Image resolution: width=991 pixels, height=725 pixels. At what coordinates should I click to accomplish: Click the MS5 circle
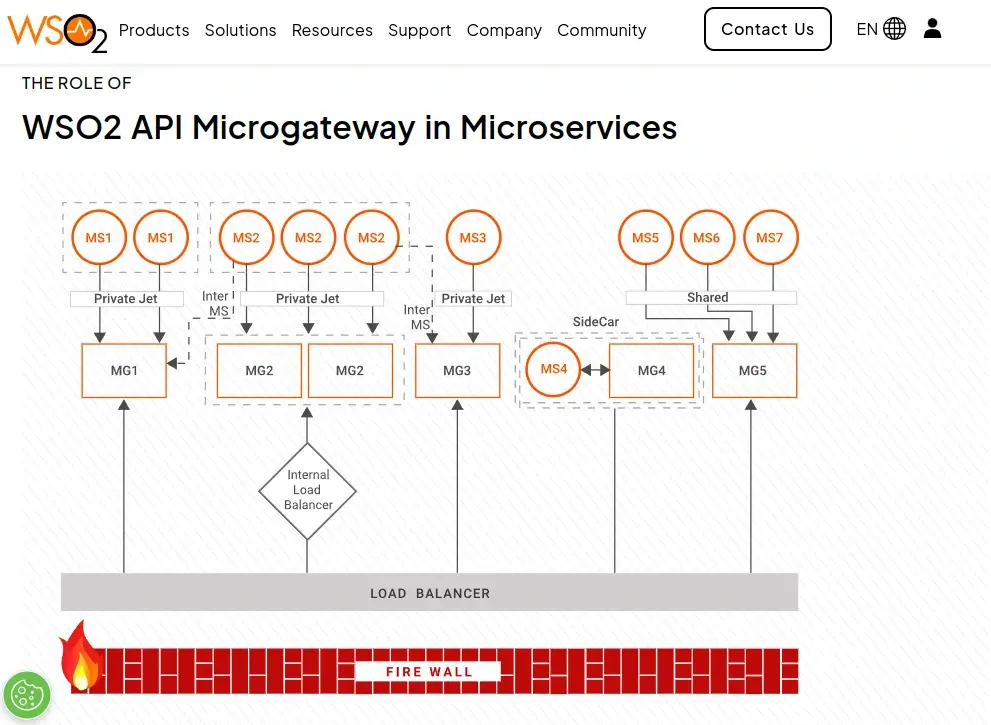tap(645, 238)
